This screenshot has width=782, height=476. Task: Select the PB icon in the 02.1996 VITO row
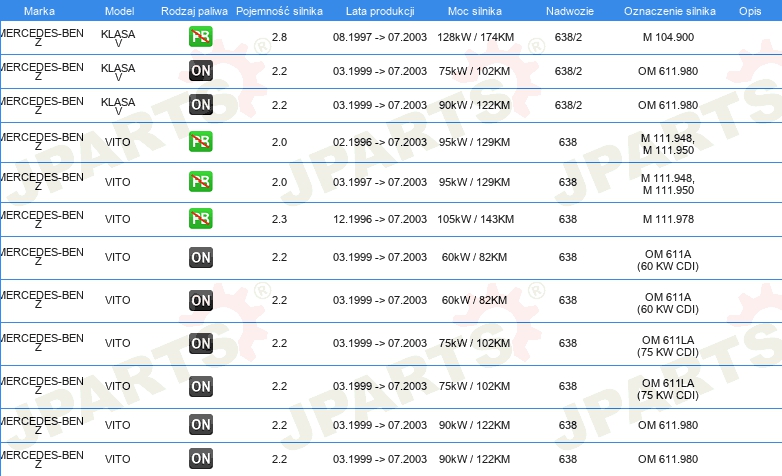point(200,142)
